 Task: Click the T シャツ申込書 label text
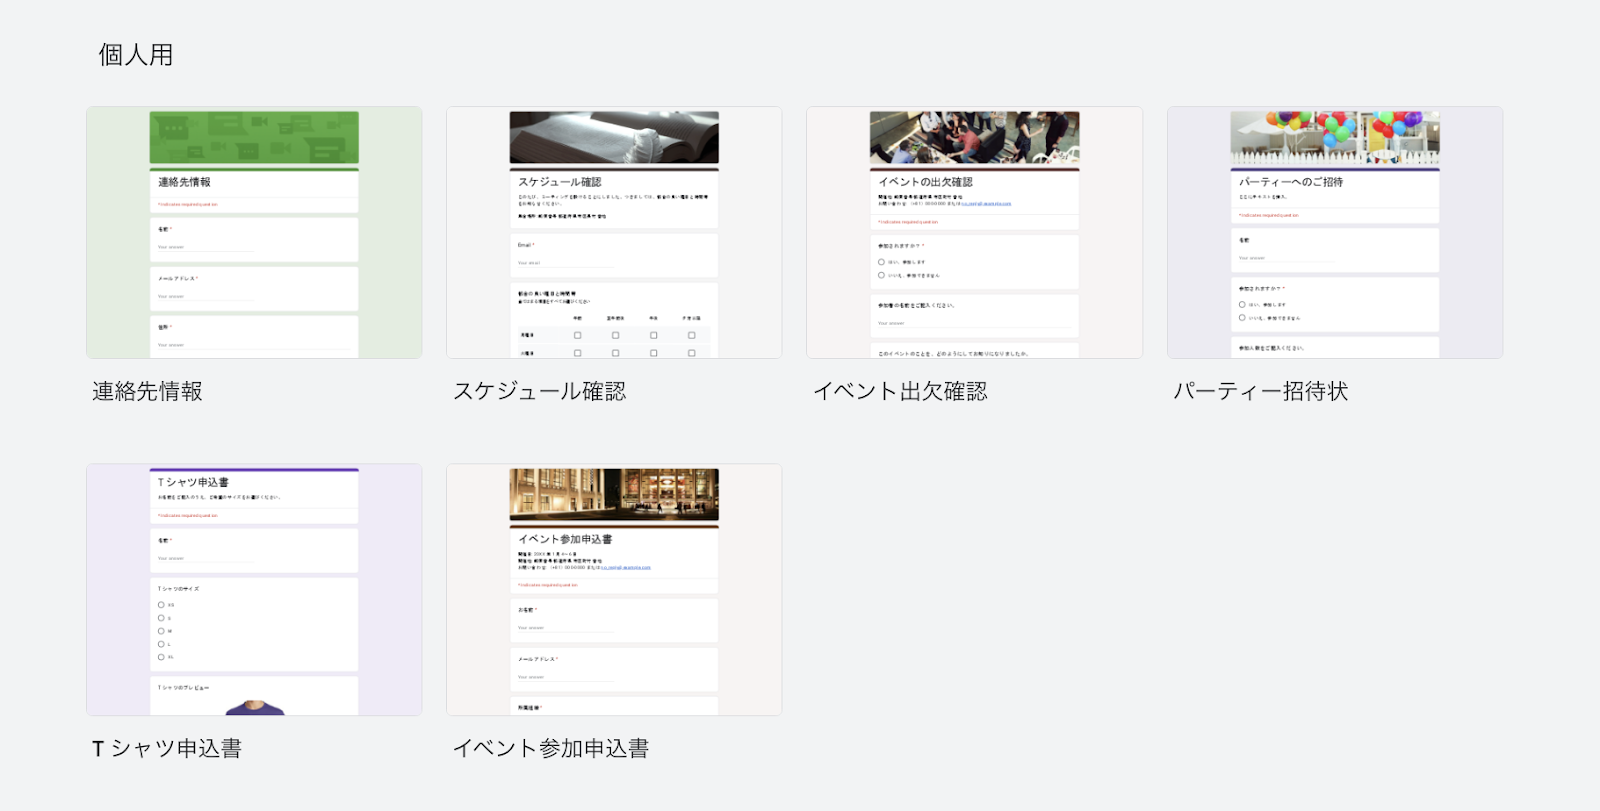[167, 748]
